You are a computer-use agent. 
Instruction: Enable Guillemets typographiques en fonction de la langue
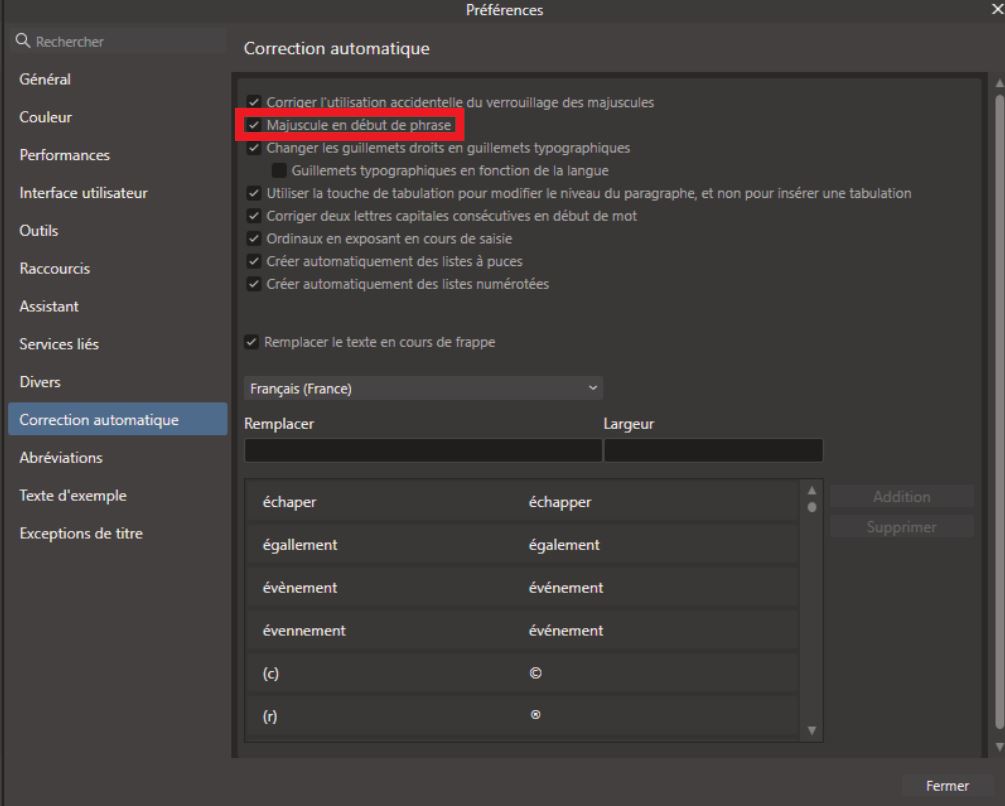tap(279, 170)
